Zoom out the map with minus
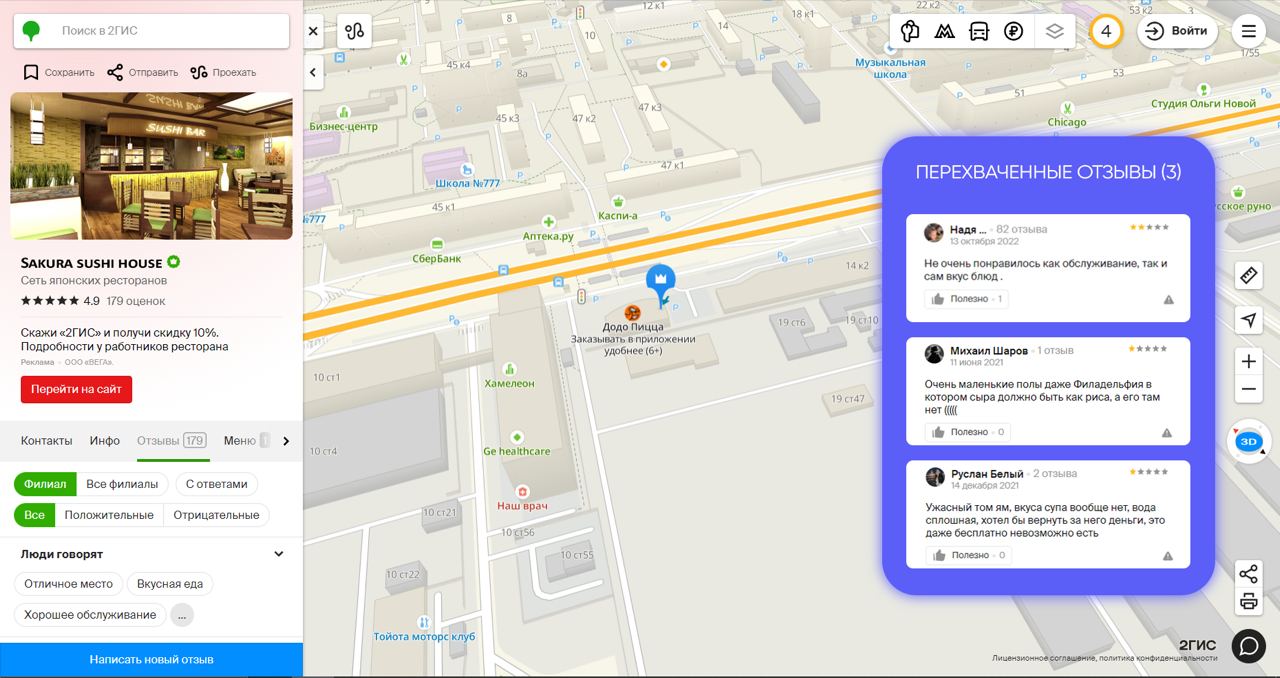The width and height of the screenshot is (1280, 678). [x=1248, y=389]
